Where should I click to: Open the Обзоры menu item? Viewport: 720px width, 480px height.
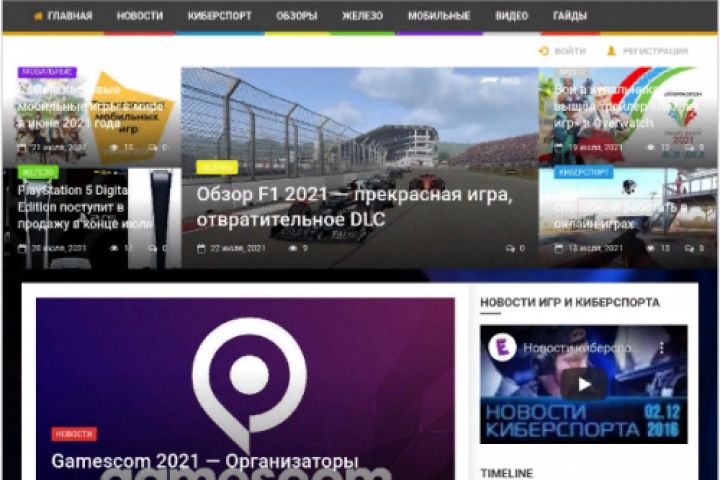click(x=297, y=16)
